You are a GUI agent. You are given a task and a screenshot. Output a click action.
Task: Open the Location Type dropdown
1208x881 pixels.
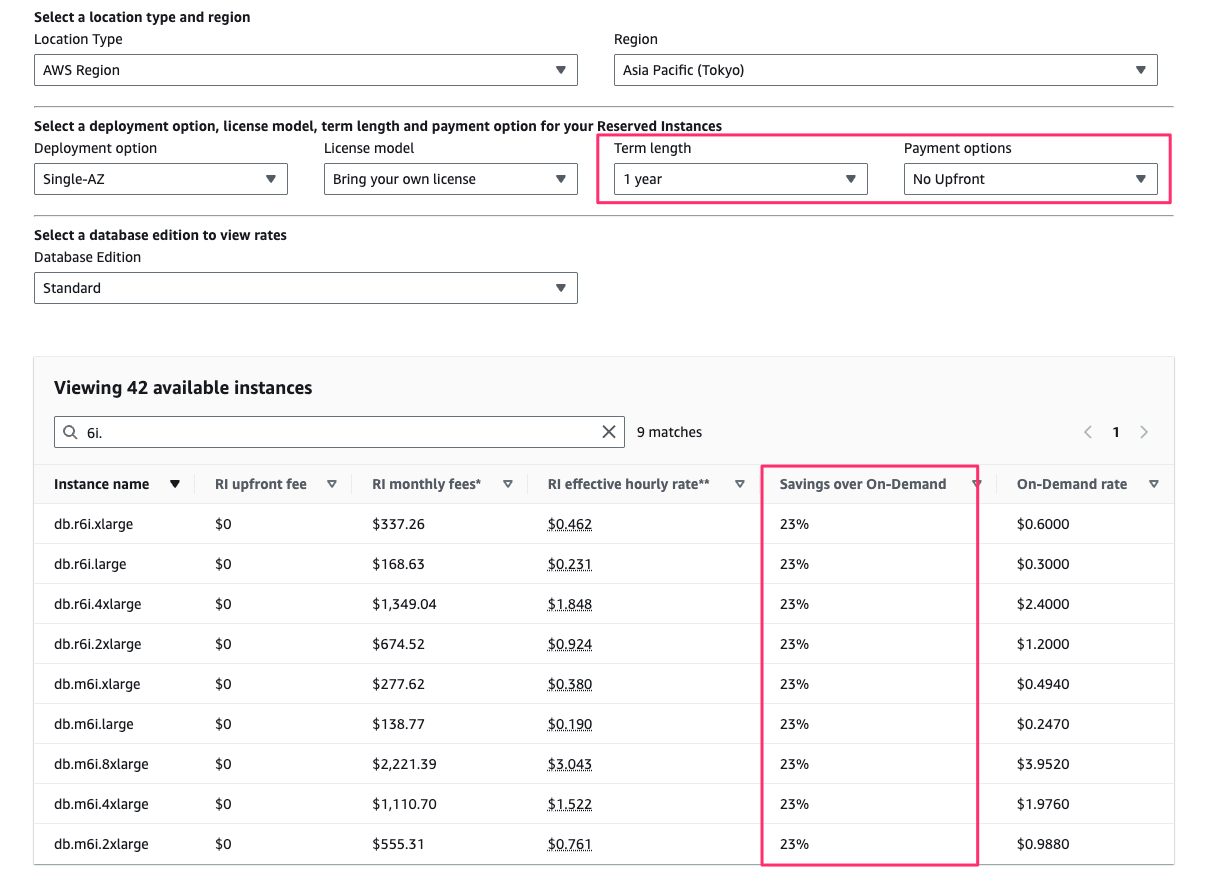[306, 70]
